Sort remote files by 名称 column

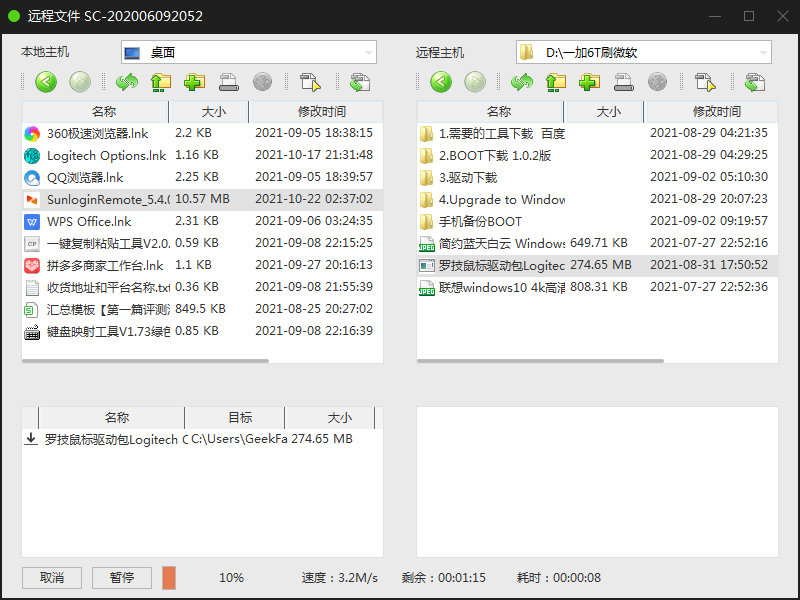(490, 112)
